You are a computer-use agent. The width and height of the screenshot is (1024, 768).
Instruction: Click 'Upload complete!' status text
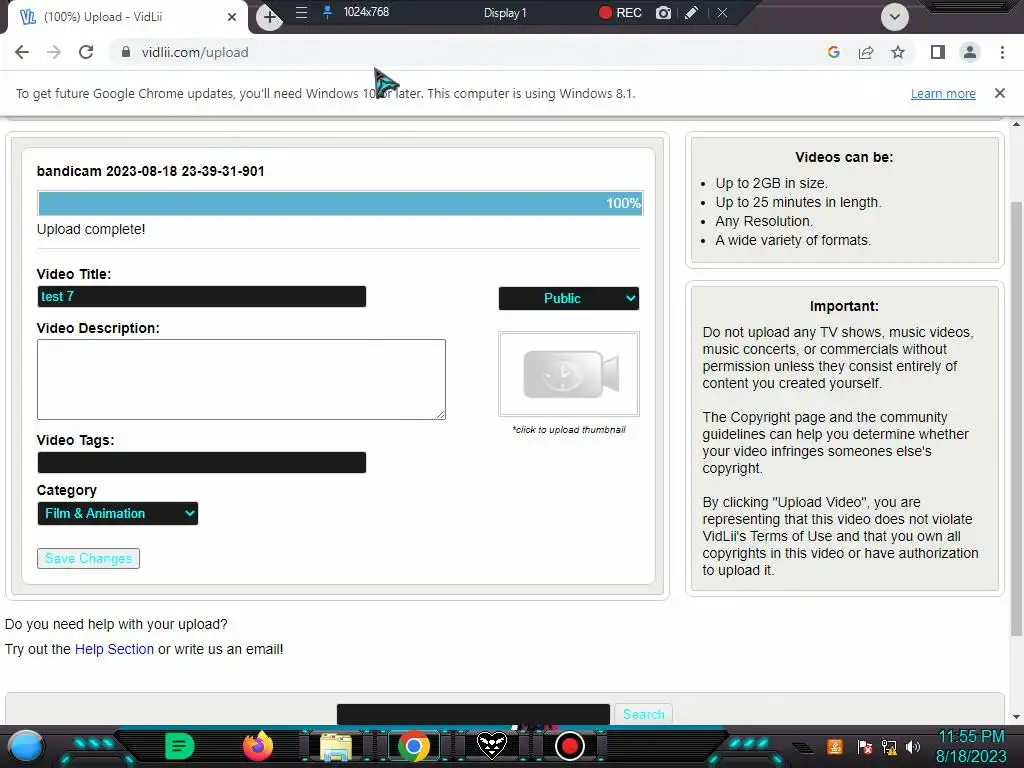click(91, 229)
